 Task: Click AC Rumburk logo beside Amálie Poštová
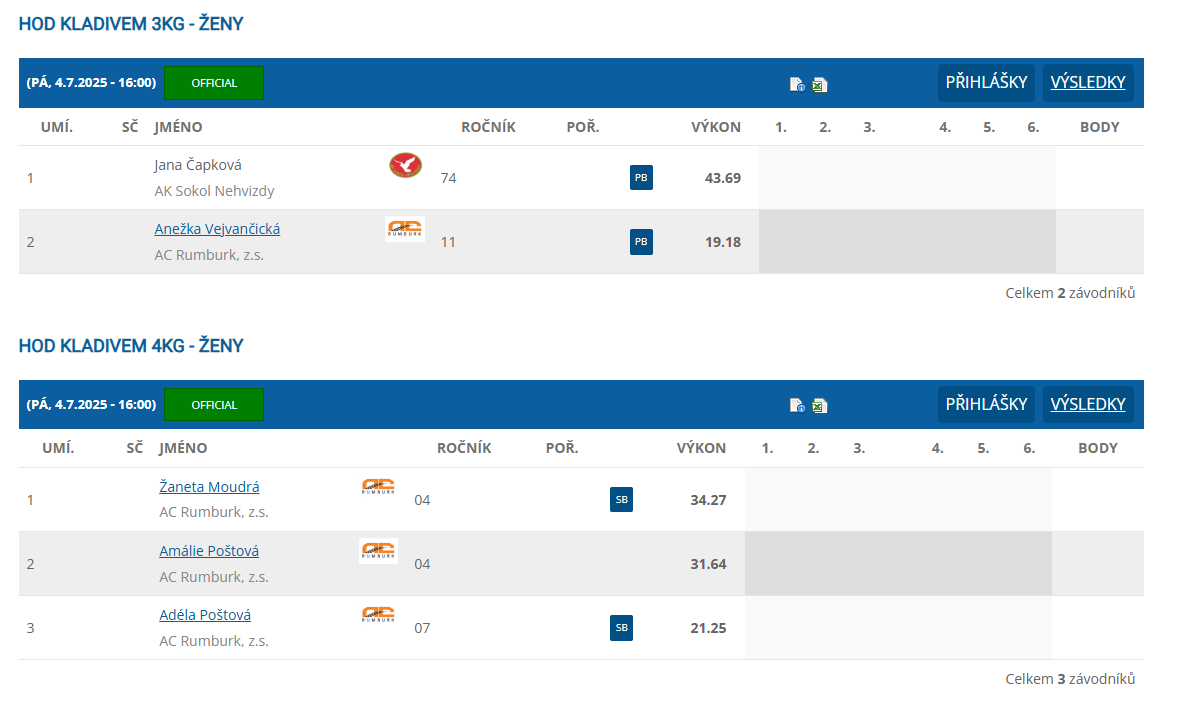[x=379, y=551]
